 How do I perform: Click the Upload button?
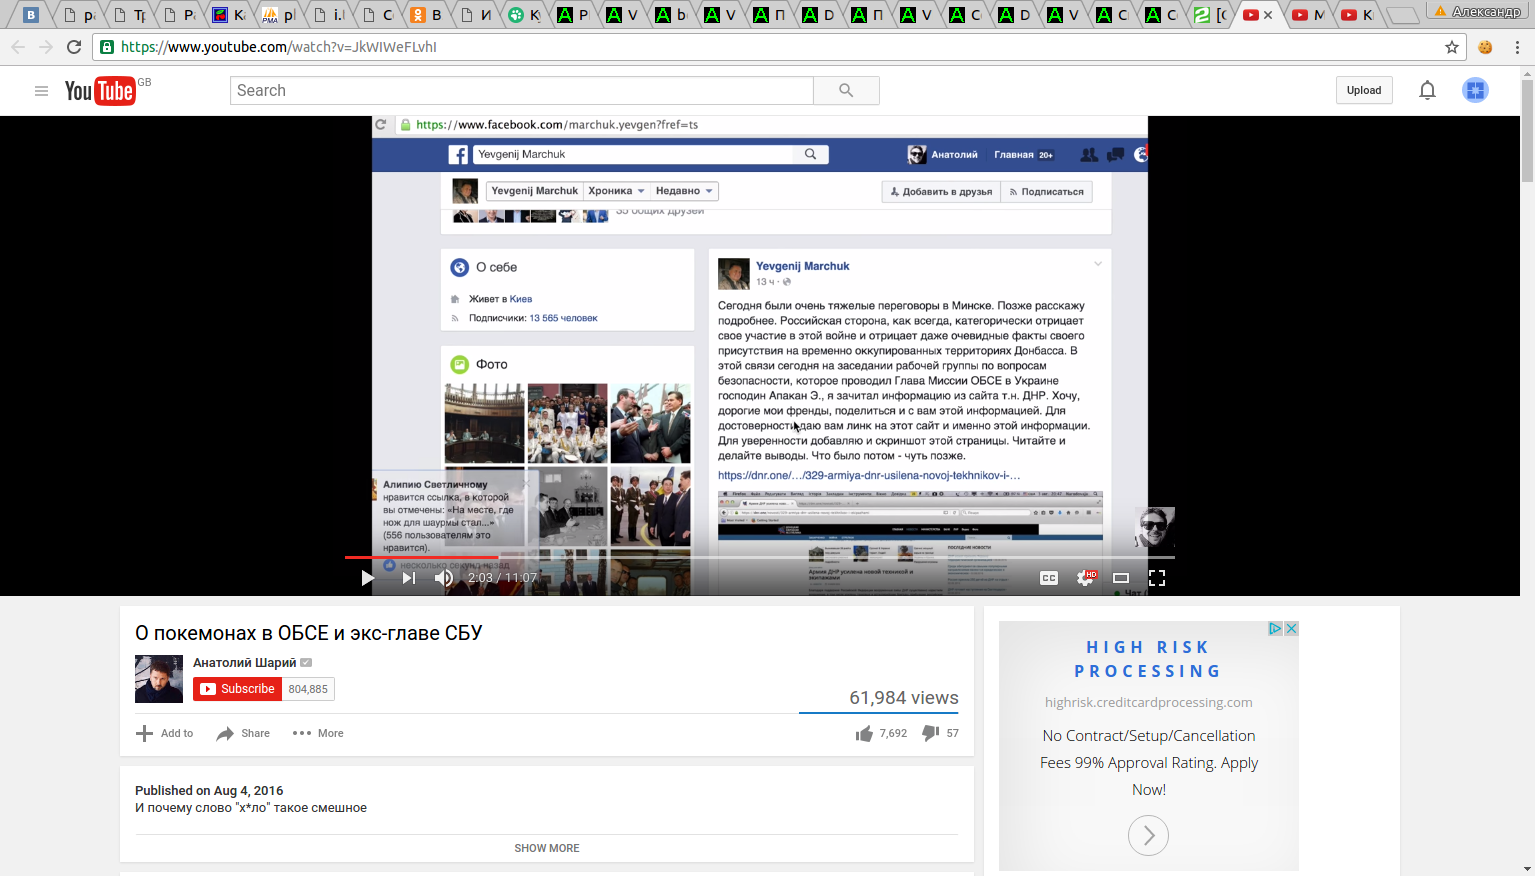1364,90
